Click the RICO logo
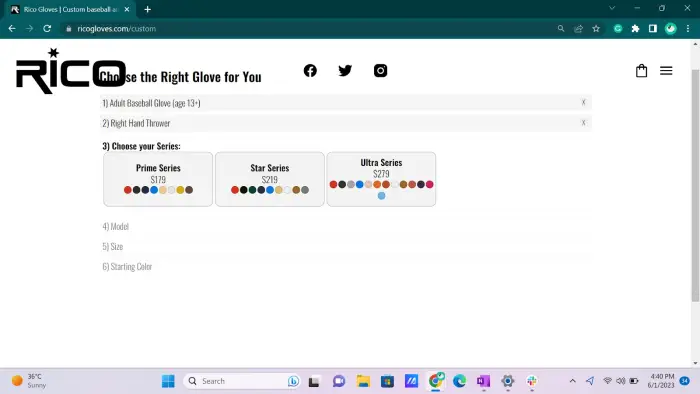 (x=71, y=71)
